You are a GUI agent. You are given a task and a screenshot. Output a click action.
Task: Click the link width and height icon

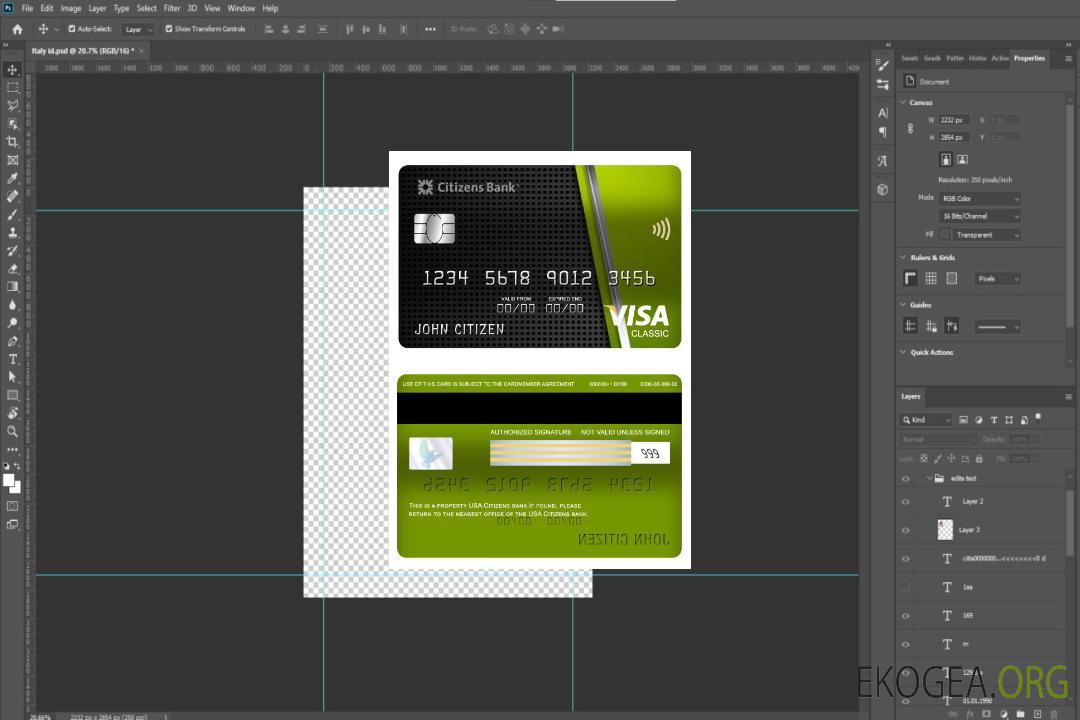click(x=910, y=129)
